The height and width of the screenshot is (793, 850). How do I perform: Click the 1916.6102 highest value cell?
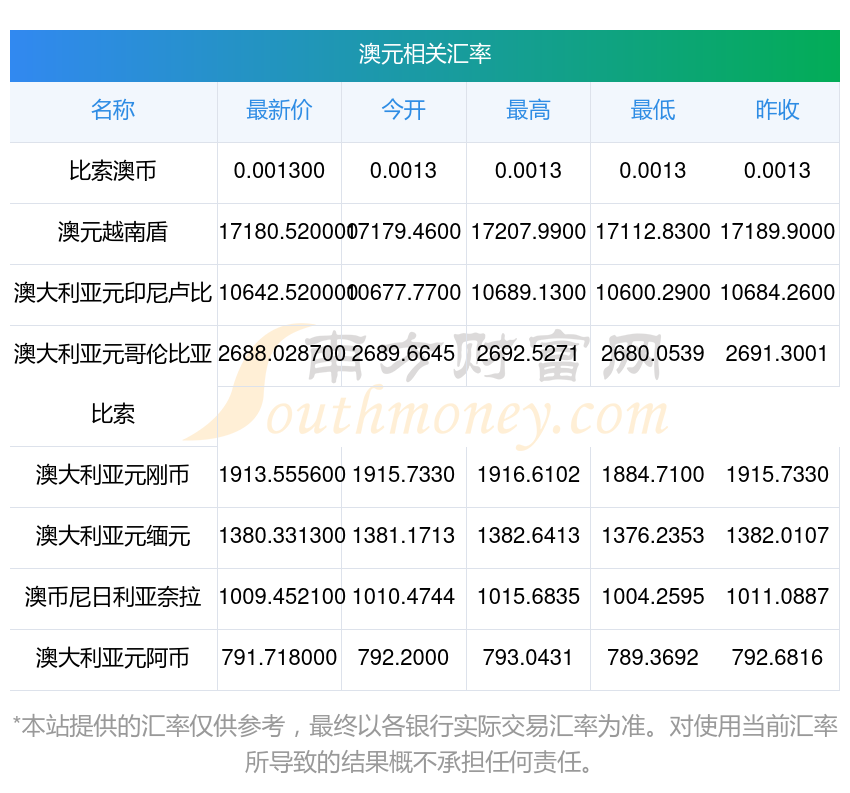click(x=528, y=475)
